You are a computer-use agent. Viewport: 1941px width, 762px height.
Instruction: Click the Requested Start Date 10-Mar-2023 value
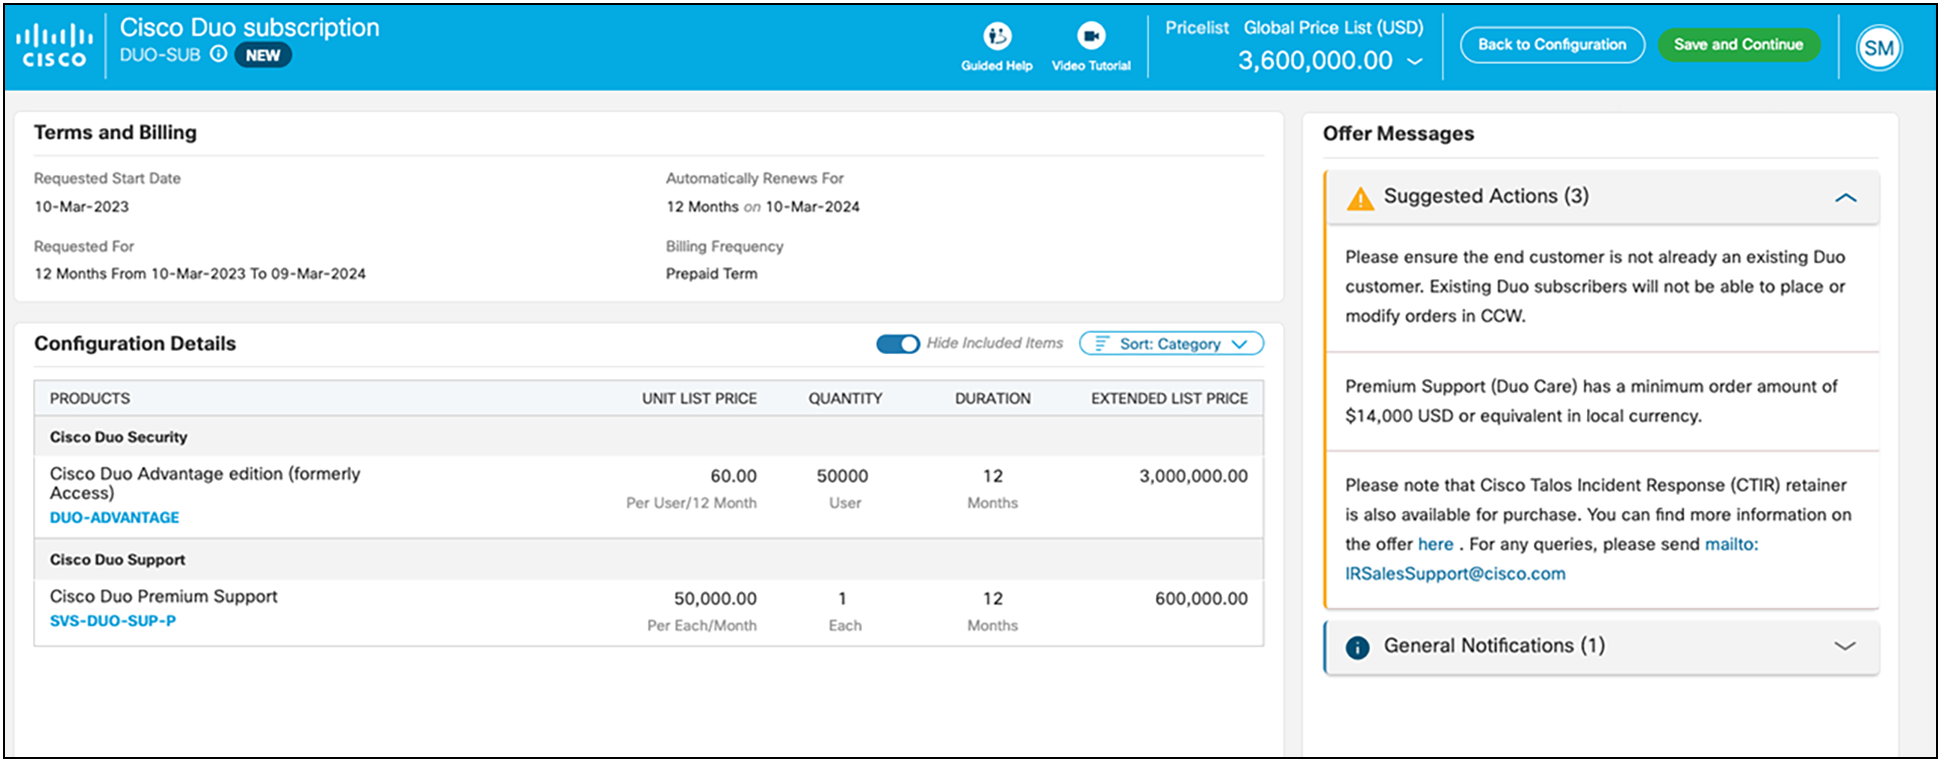tap(82, 207)
